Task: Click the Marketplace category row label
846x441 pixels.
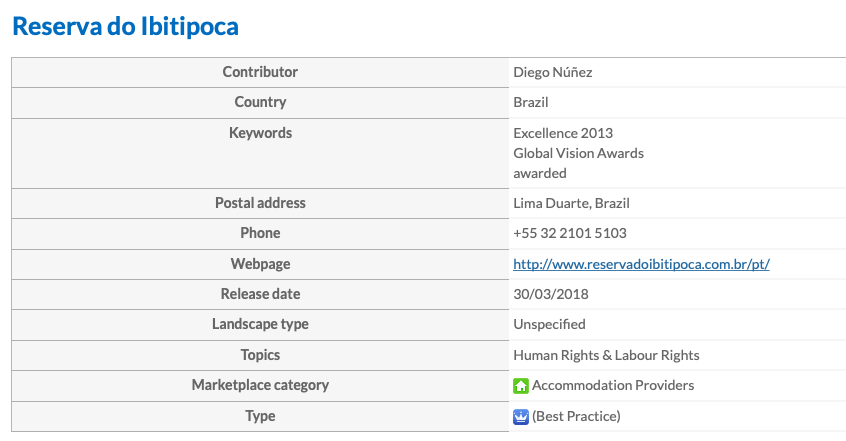Action: pos(260,385)
